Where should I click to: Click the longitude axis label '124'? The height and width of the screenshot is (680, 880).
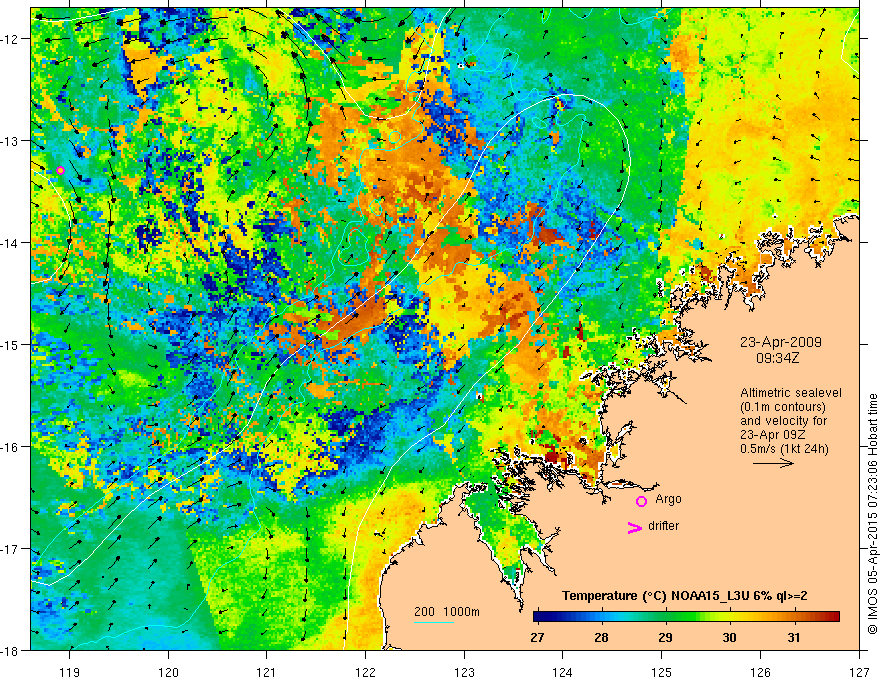(x=563, y=672)
